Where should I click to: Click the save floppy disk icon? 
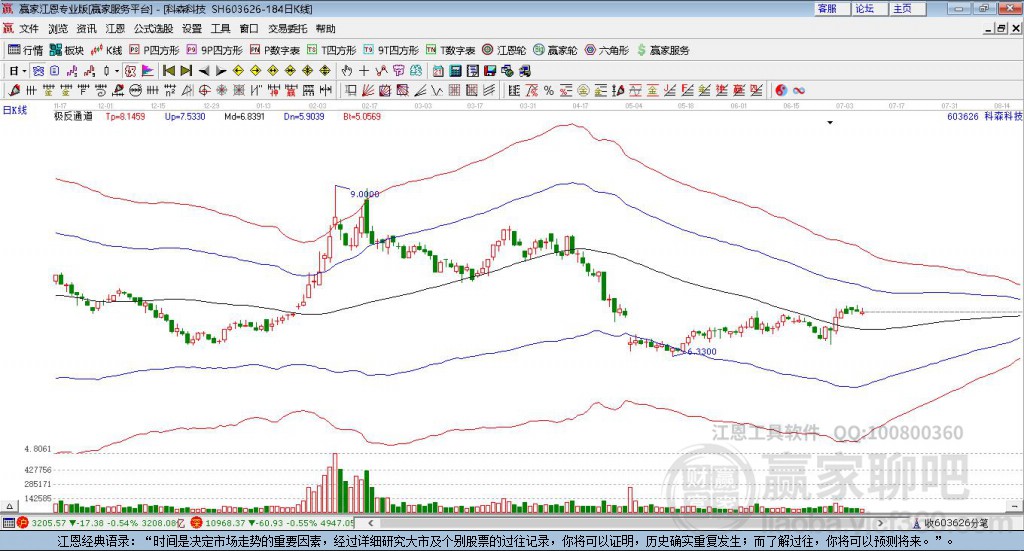[490, 71]
